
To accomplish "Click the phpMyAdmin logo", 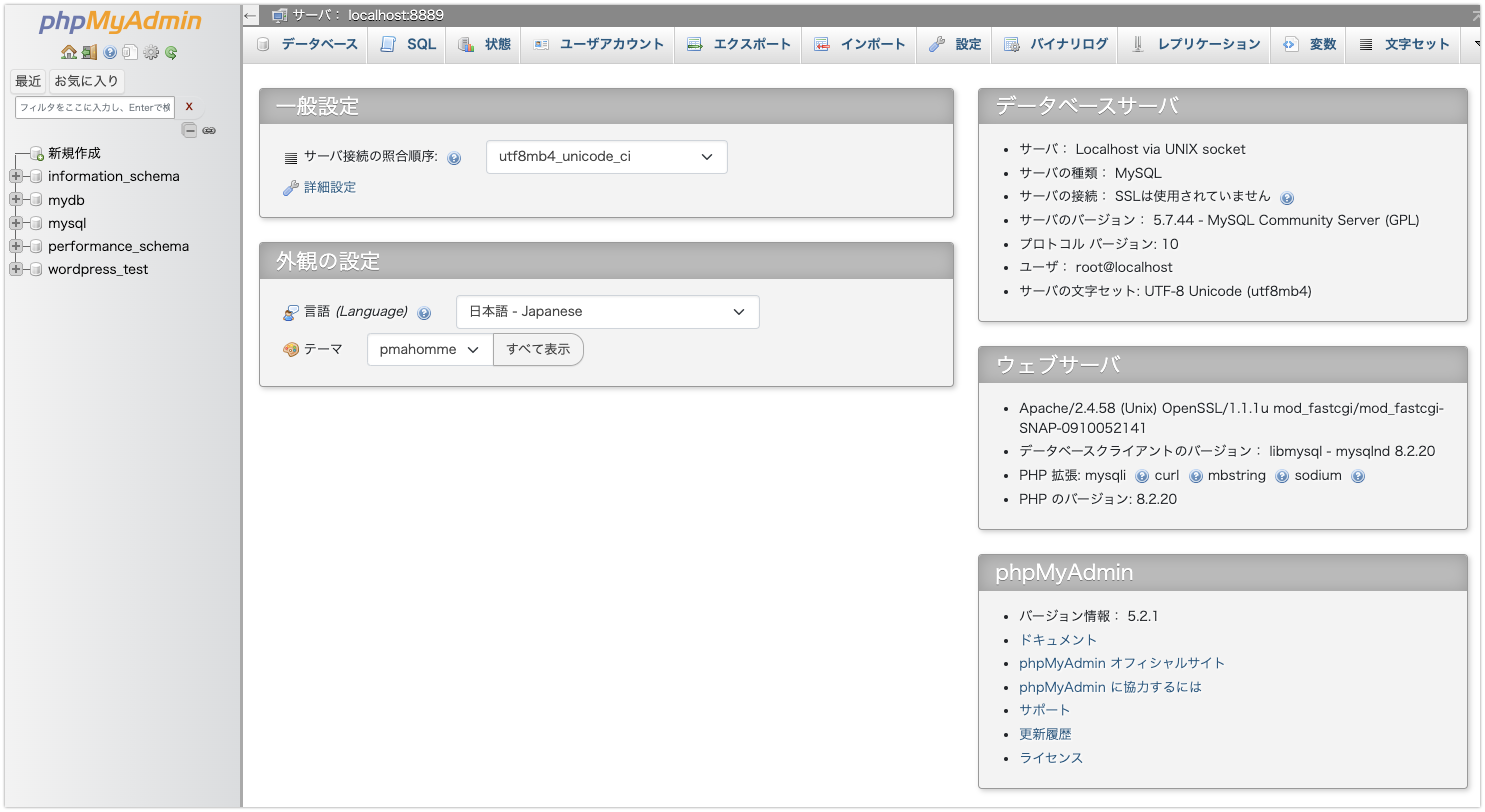I will 120,21.
